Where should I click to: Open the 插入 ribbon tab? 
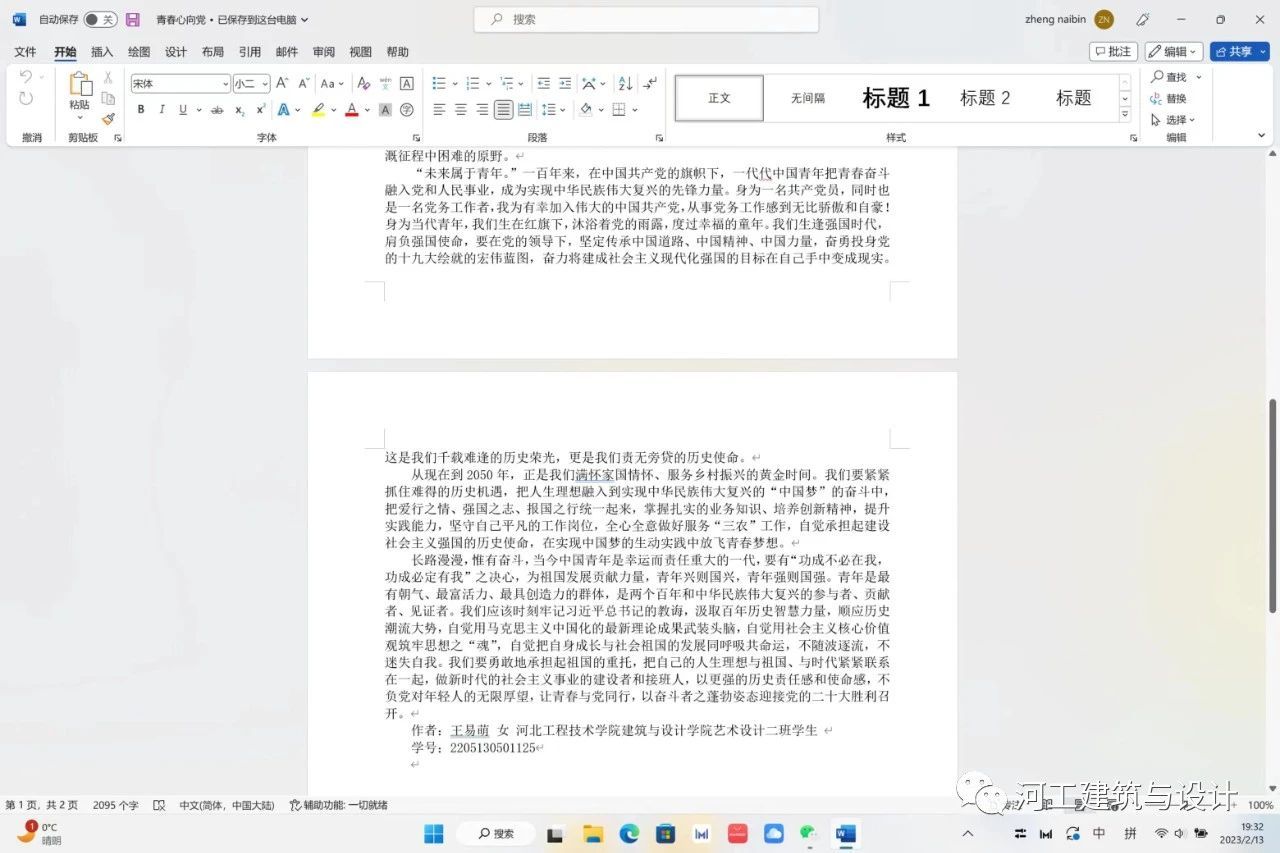point(102,52)
